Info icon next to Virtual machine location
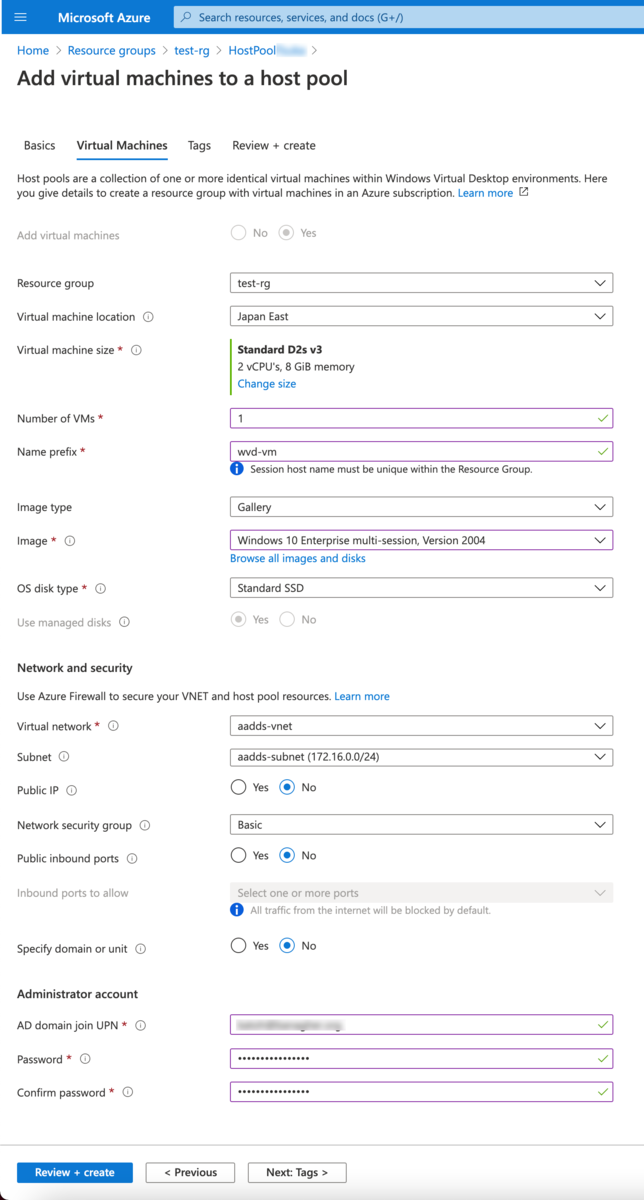Screen dimensions: 644x1200 click(148, 317)
